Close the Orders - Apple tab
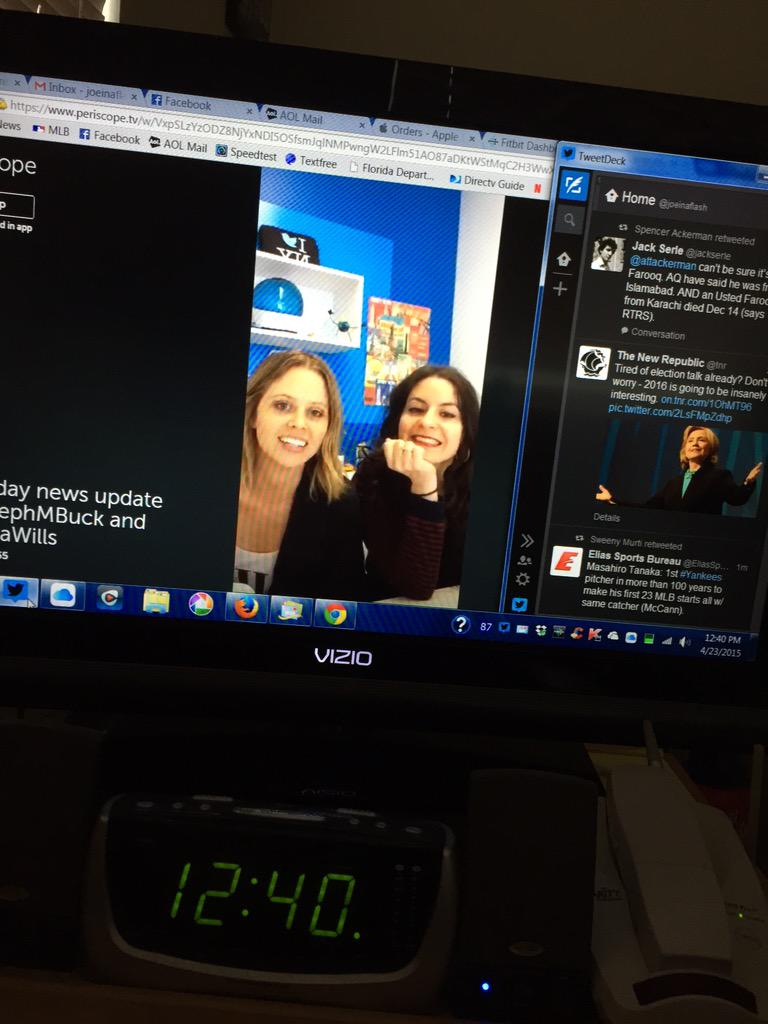The width and height of the screenshot is (768, 1024). click(473, 138)
